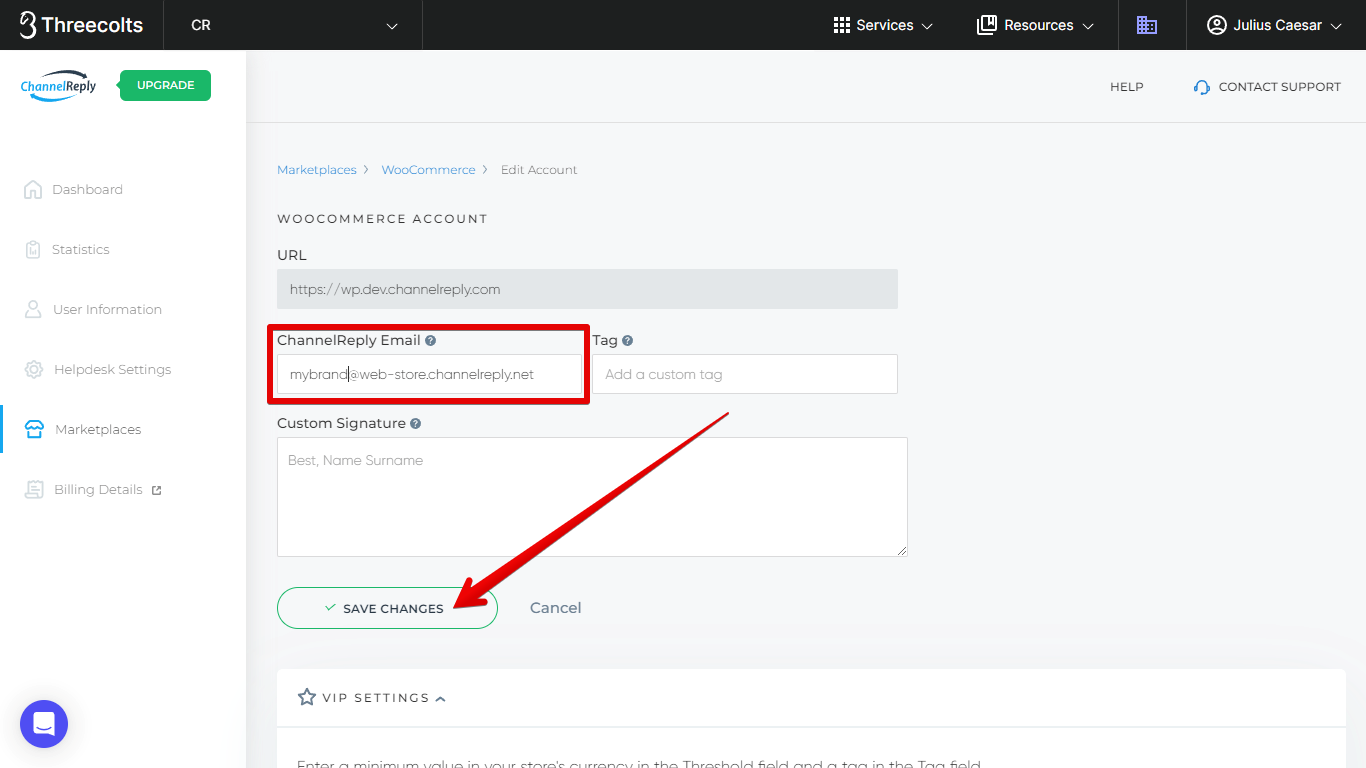Click the Cancel link

[555, 608]
